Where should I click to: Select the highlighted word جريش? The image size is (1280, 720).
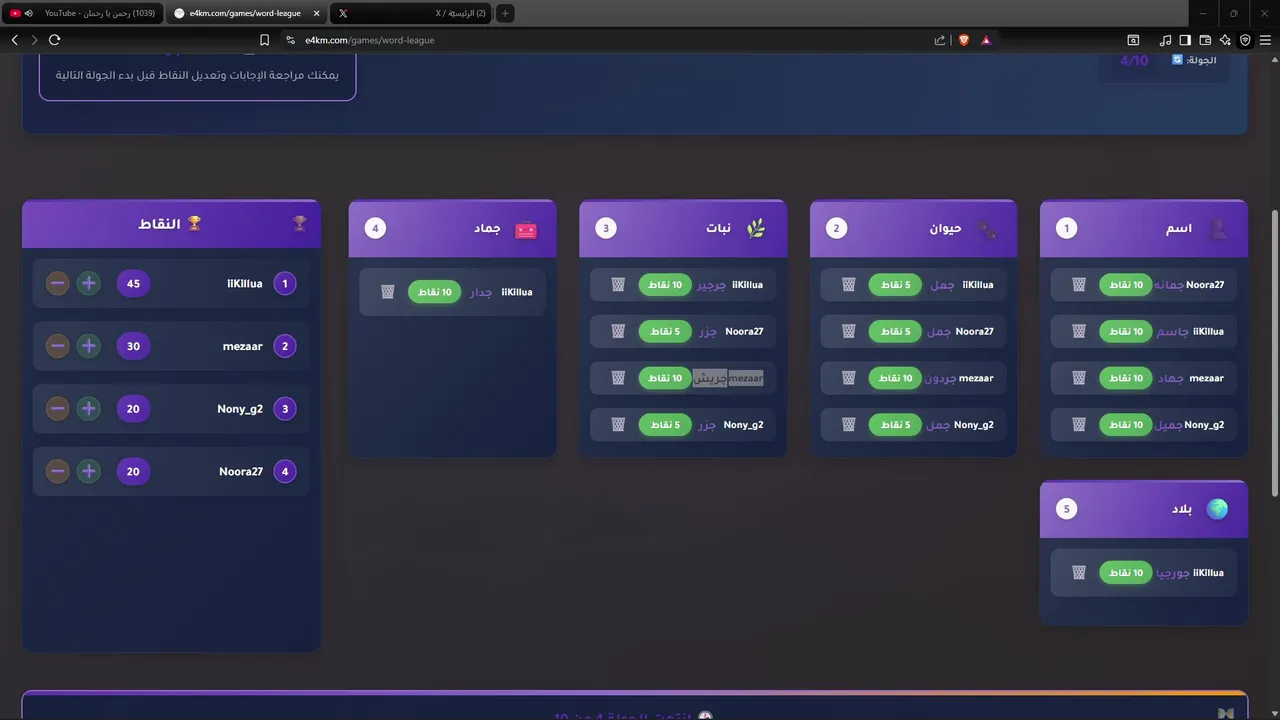click(x=710, y=378)
